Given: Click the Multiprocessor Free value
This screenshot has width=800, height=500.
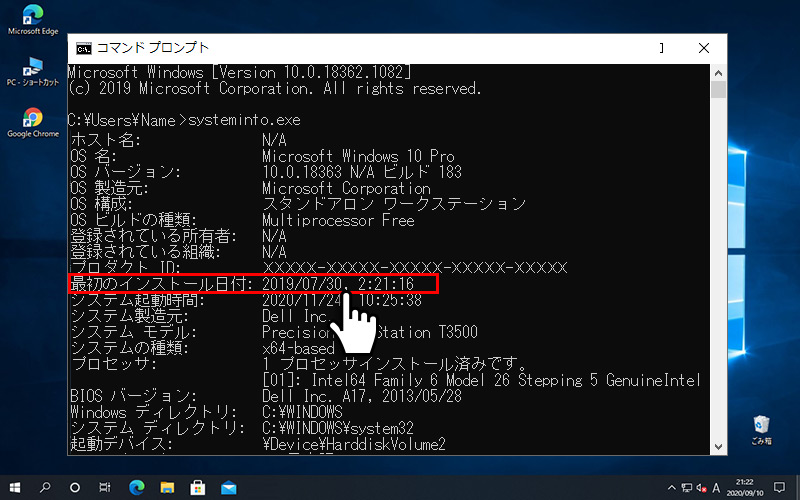Looking at the screenshot, I should click(x=338, y=220).
